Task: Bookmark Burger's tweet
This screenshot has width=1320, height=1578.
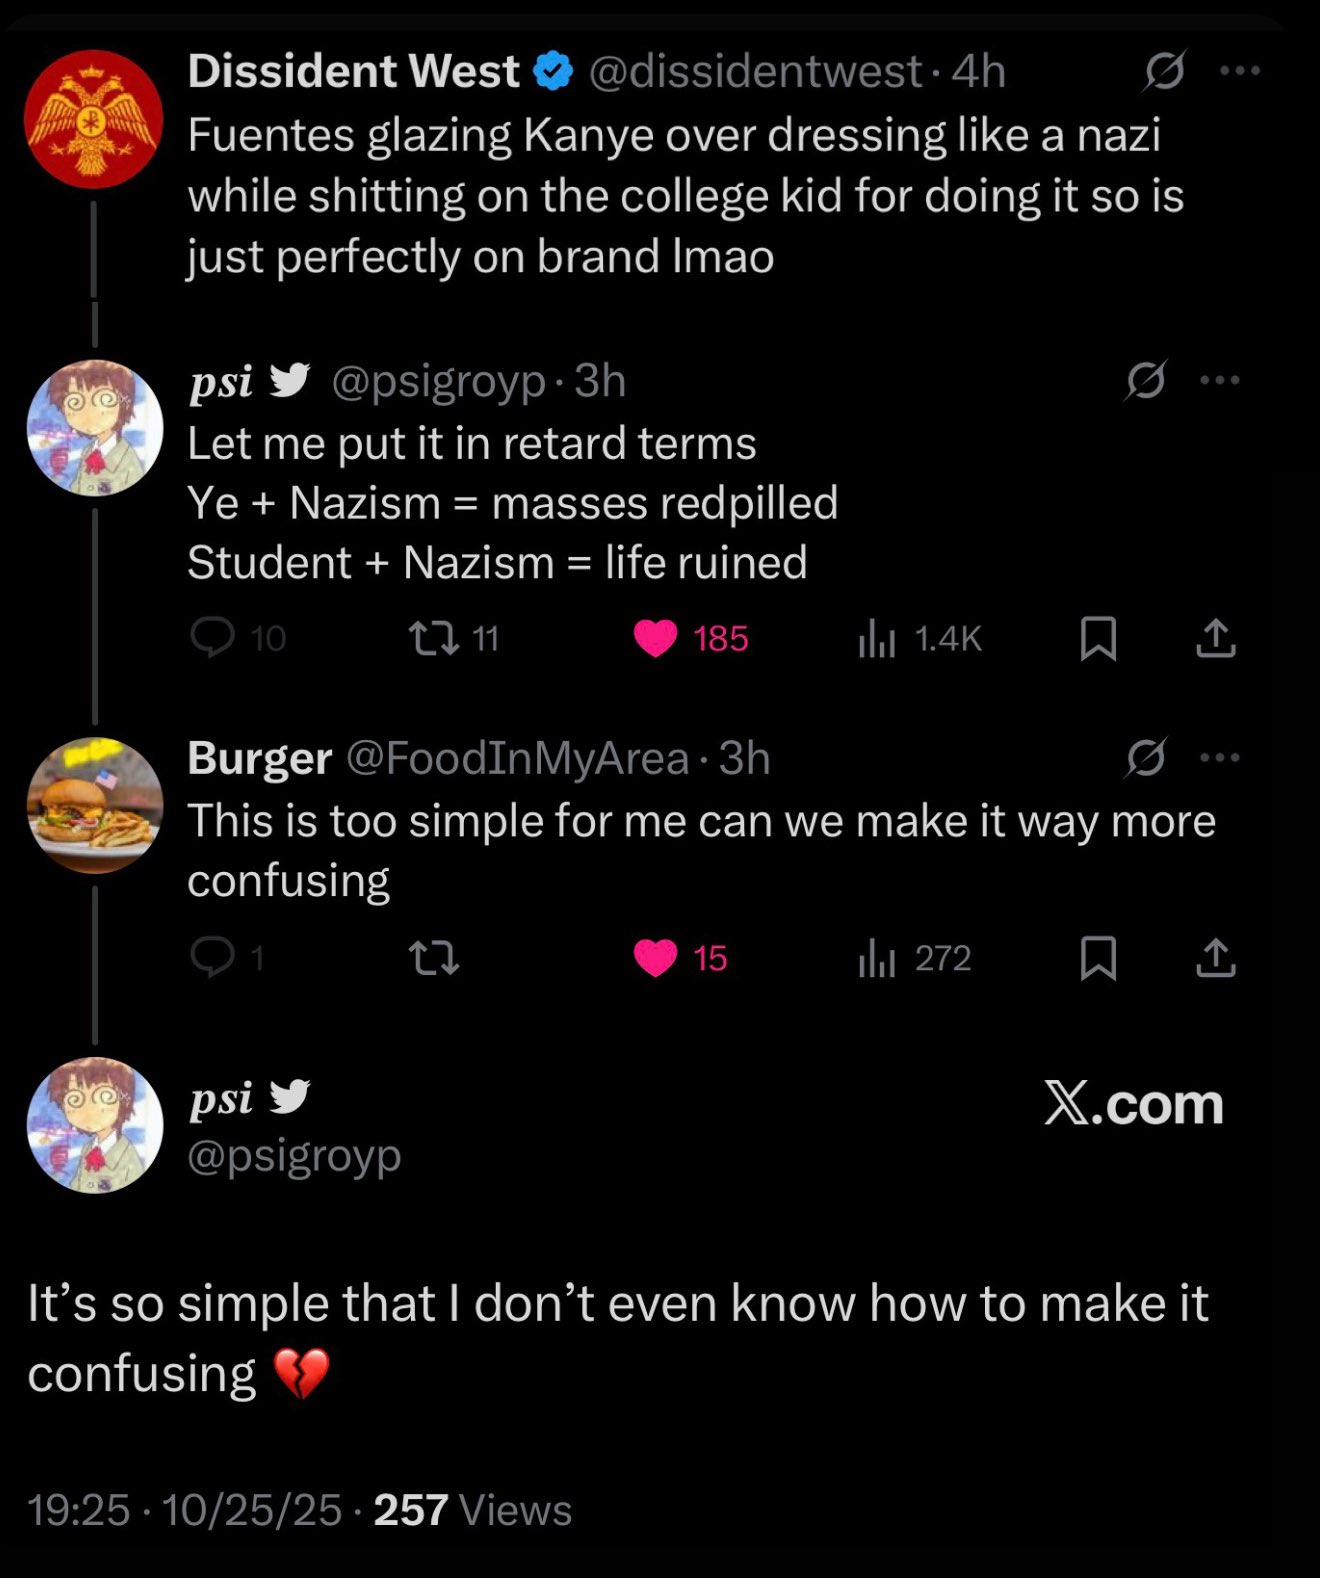Action: coord(1098,958)
